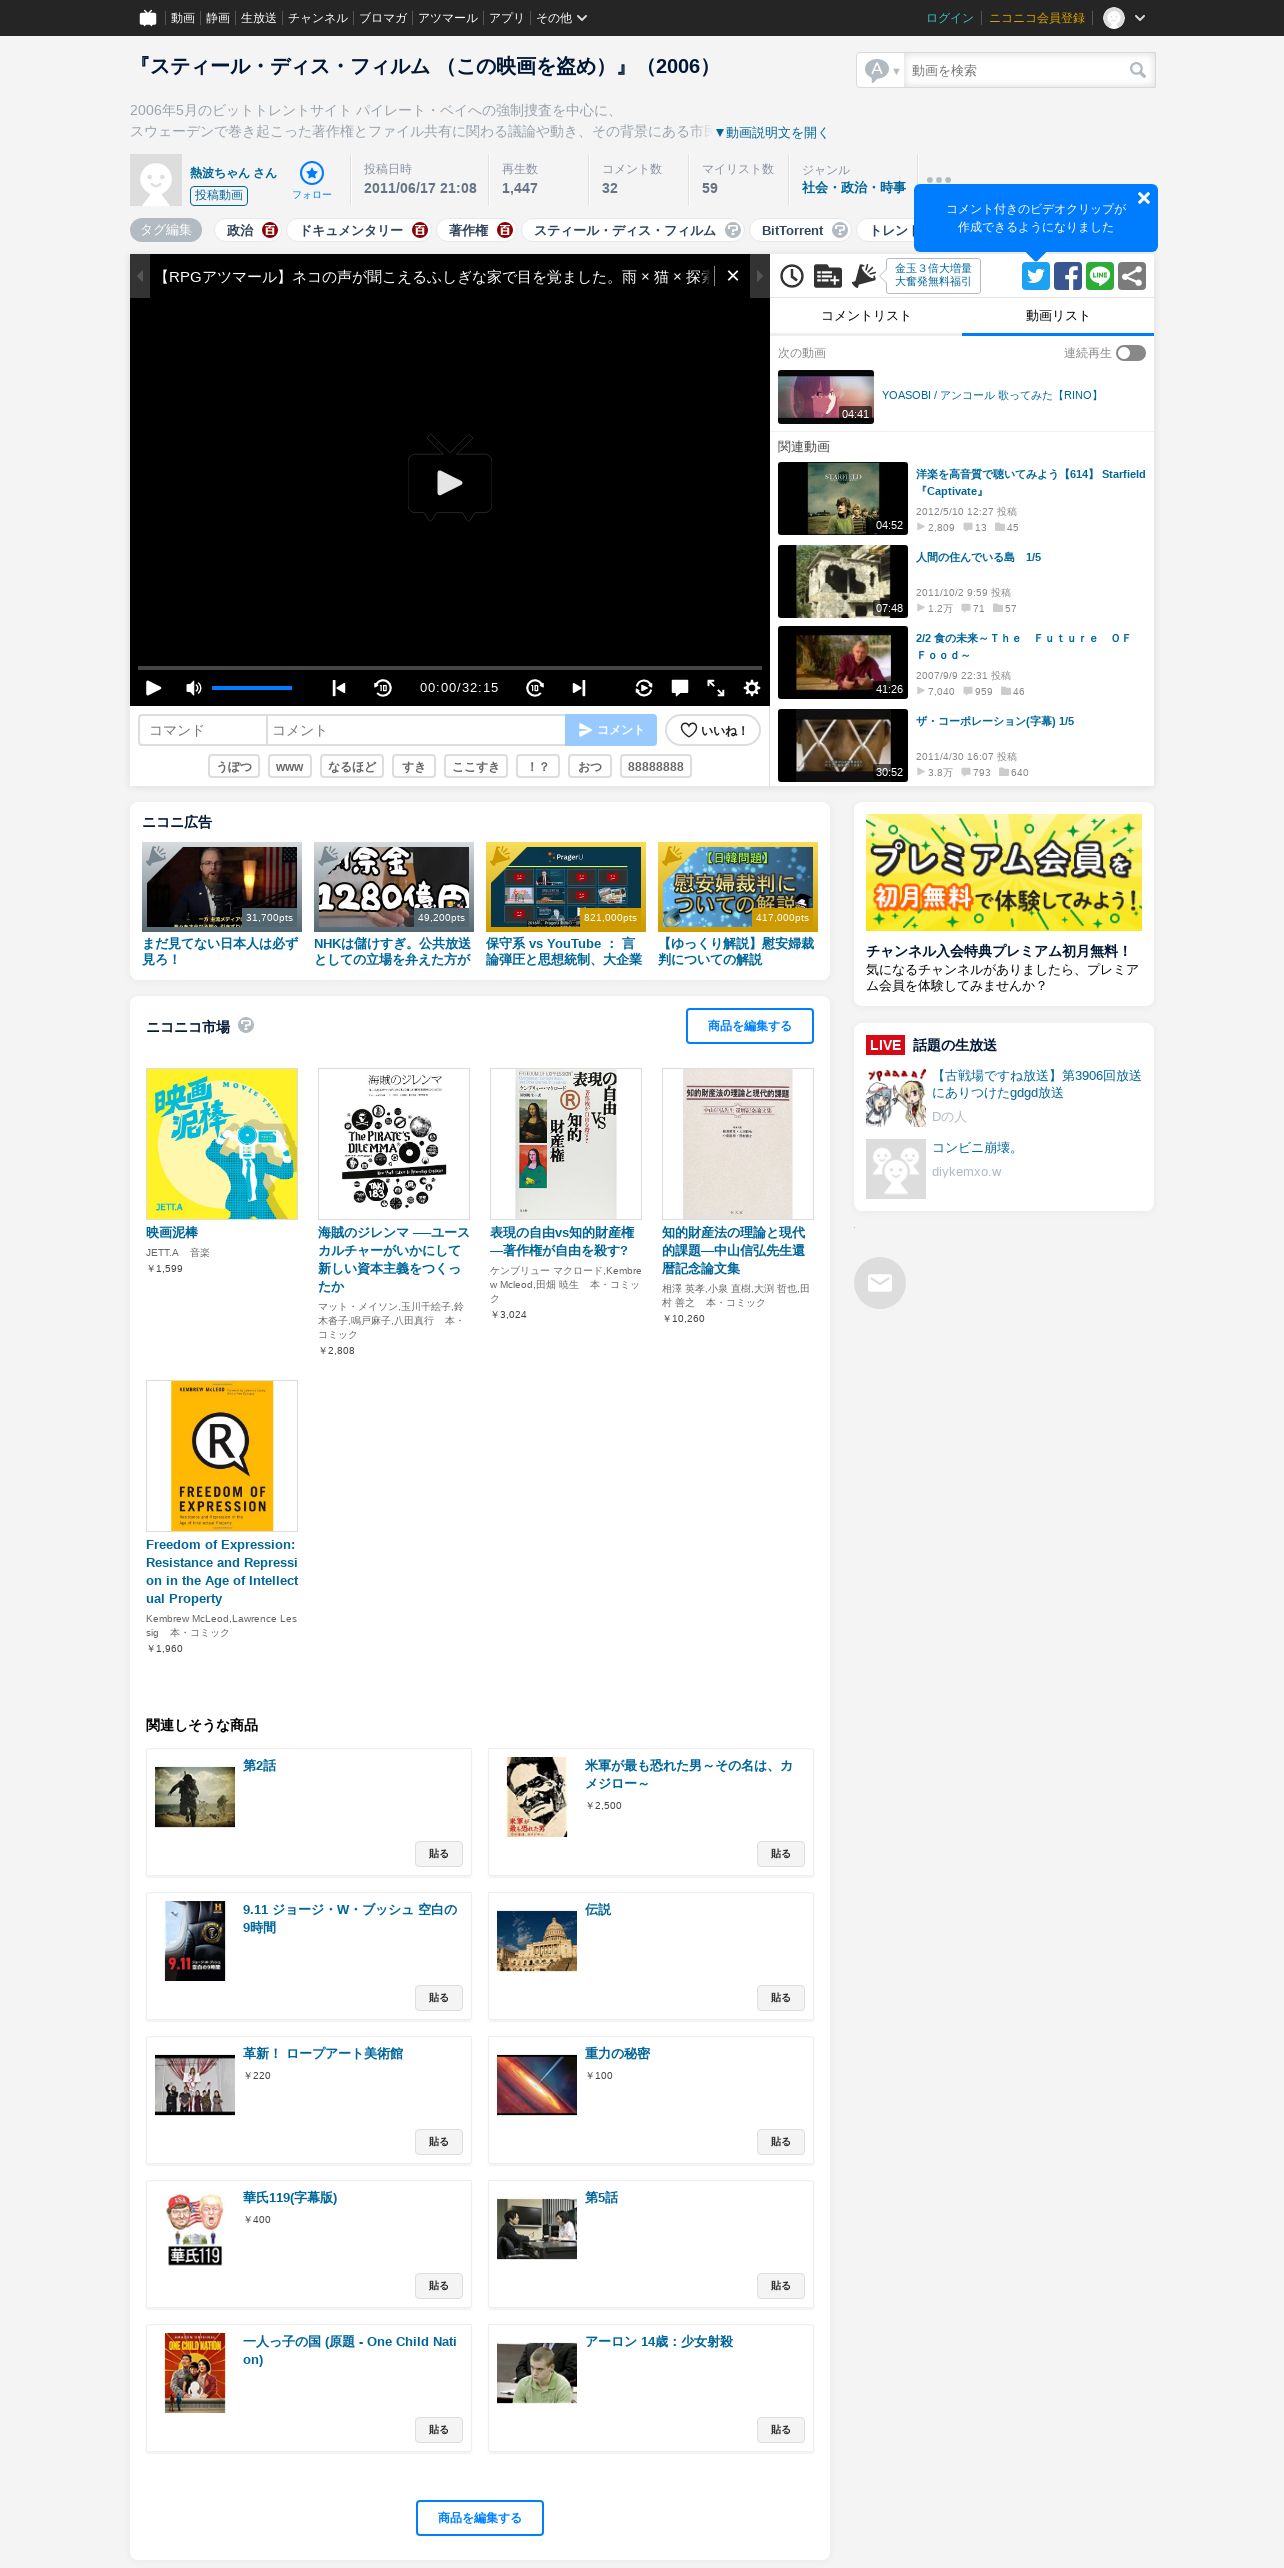Toggle the 連続再生 continuous playback switch
This screenshot has width=1284, height=2568.
click(1131, 353)
